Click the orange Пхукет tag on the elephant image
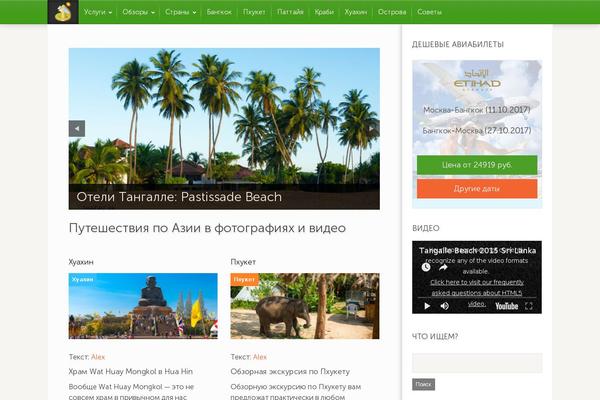Viewport: 600px width, 400px height. [x=245, y=279]
